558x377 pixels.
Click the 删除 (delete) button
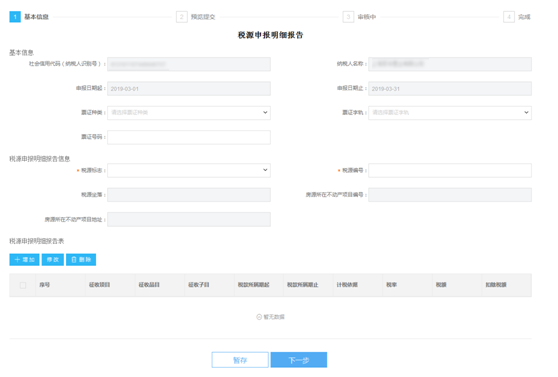[x=81, y=260]
